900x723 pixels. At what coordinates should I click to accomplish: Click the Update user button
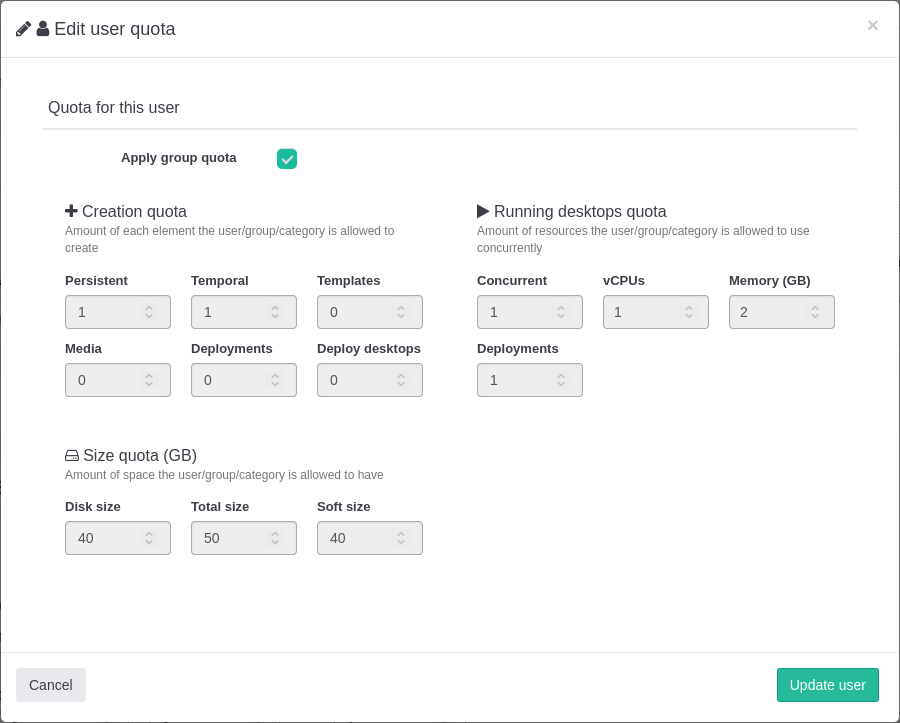pyautogui.click(x=827, y=685)
